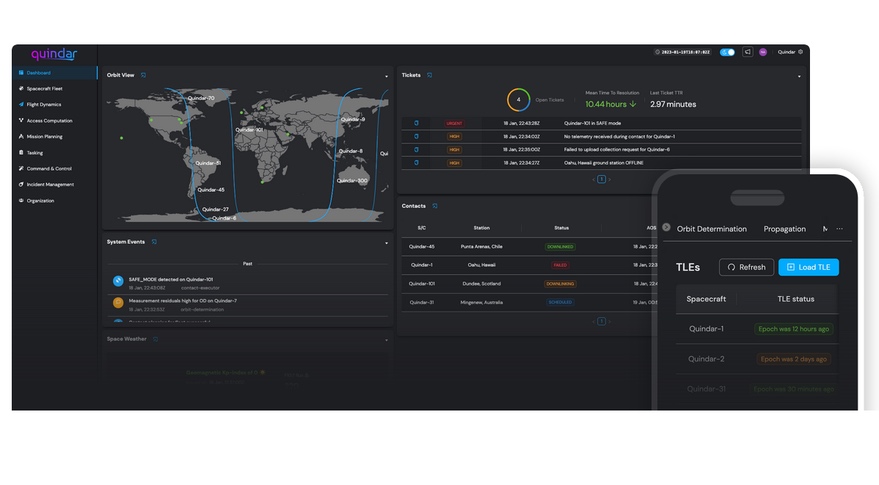Click the open tickets count ring

518,100
